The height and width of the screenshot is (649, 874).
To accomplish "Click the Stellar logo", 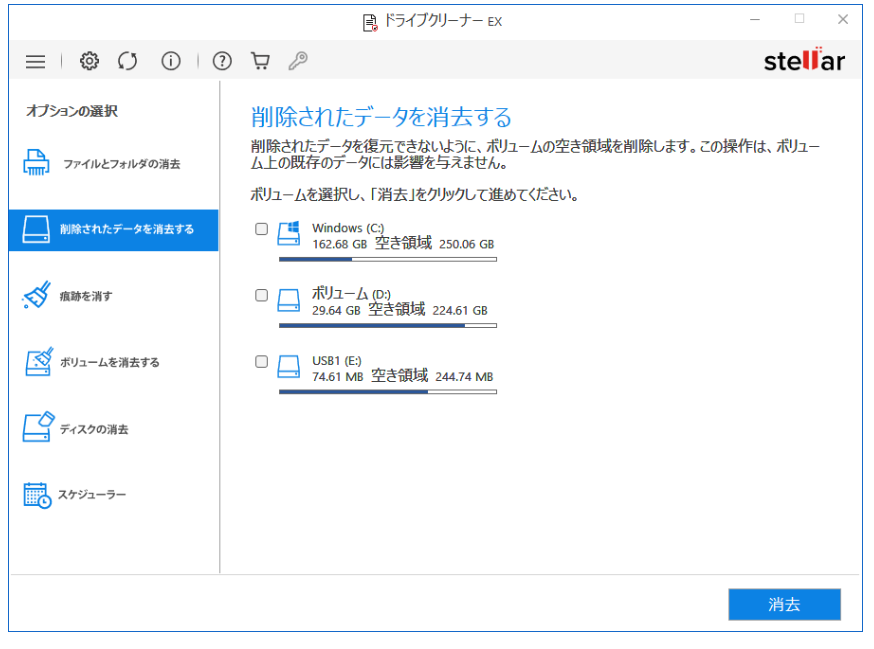I will click(804, 60).
